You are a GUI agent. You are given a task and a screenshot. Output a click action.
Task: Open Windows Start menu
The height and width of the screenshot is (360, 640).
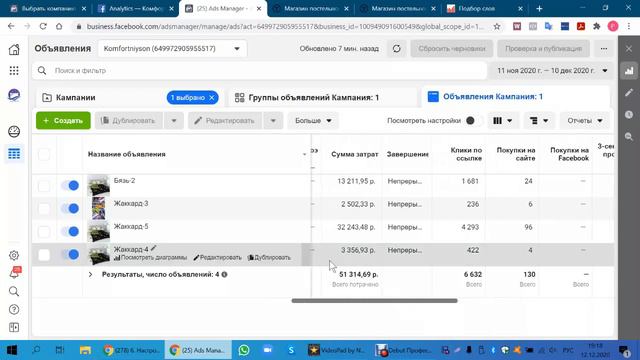tap(12, 350)
